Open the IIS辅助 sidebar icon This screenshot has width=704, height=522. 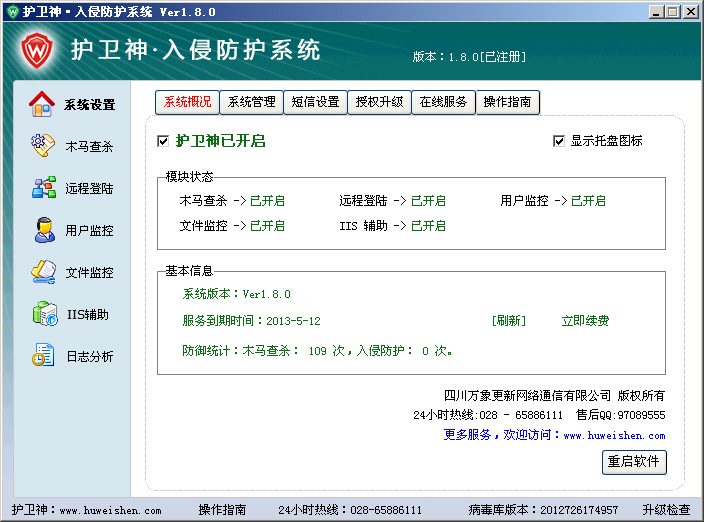click(x=42, y=314)
